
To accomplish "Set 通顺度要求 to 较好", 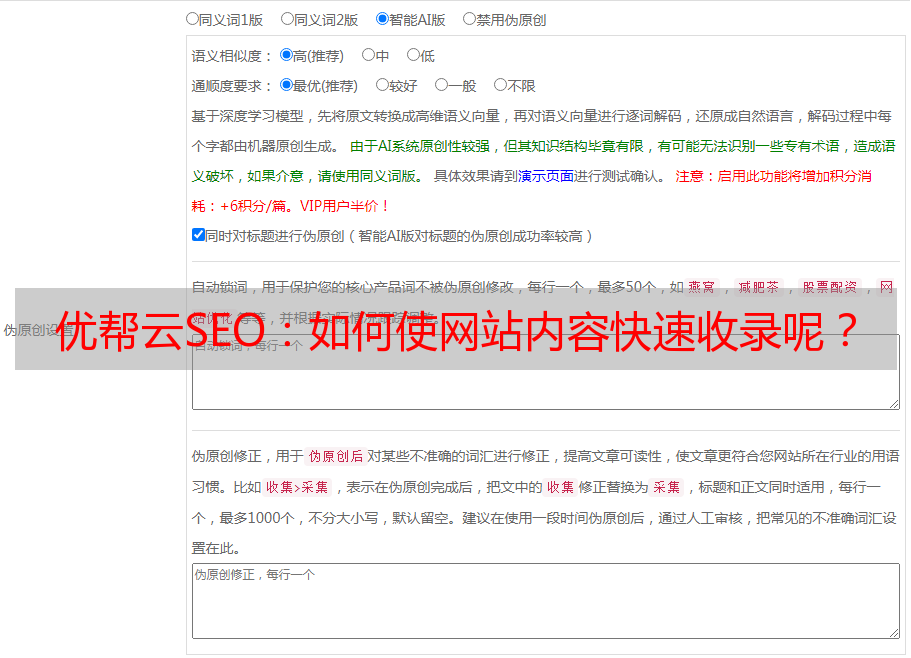I will pos(382,85).
